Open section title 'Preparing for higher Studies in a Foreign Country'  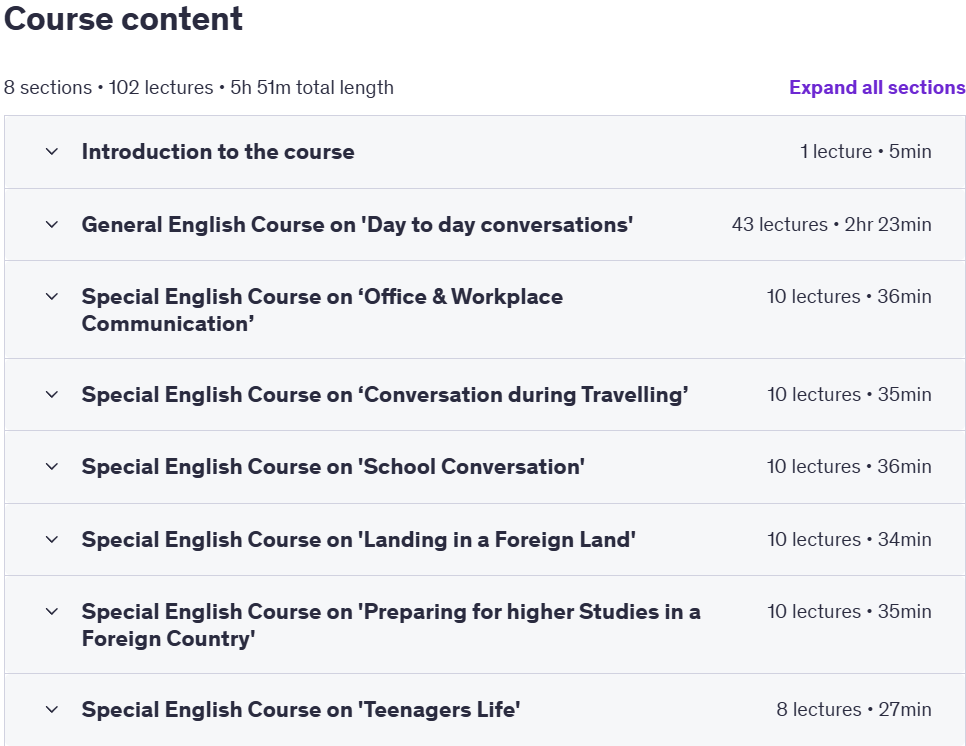[391, 625]
